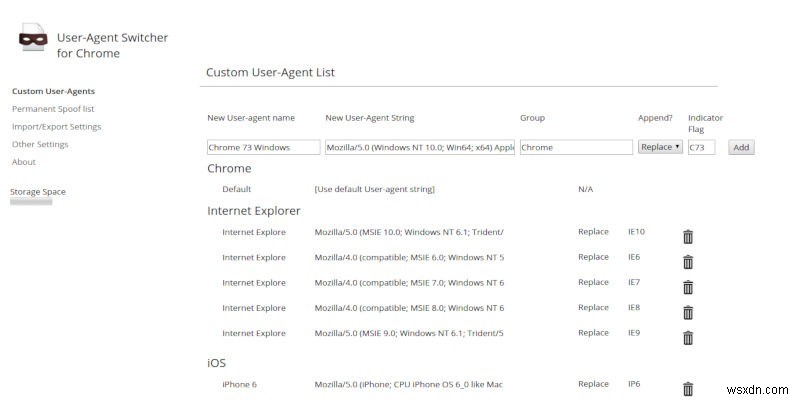Select the Default Chrome user-agent row
This screenshot has height=400, width=800.
237,189
